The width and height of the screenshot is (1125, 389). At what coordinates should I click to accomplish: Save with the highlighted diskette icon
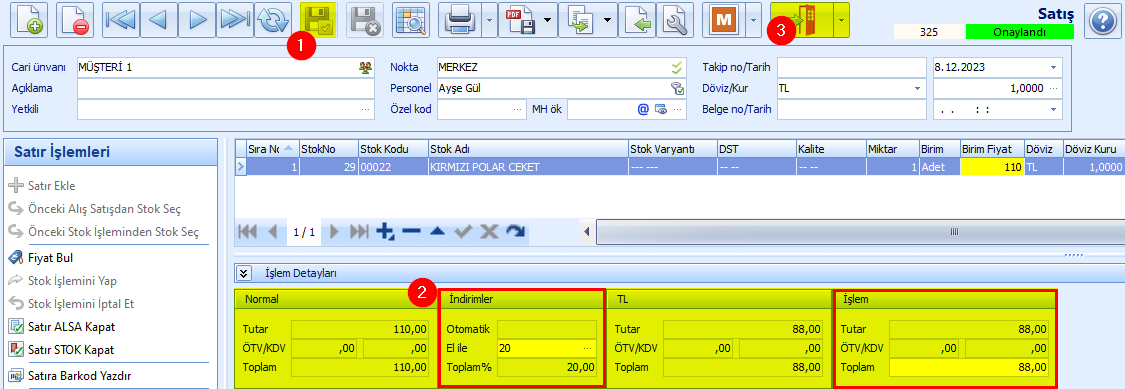319,19
